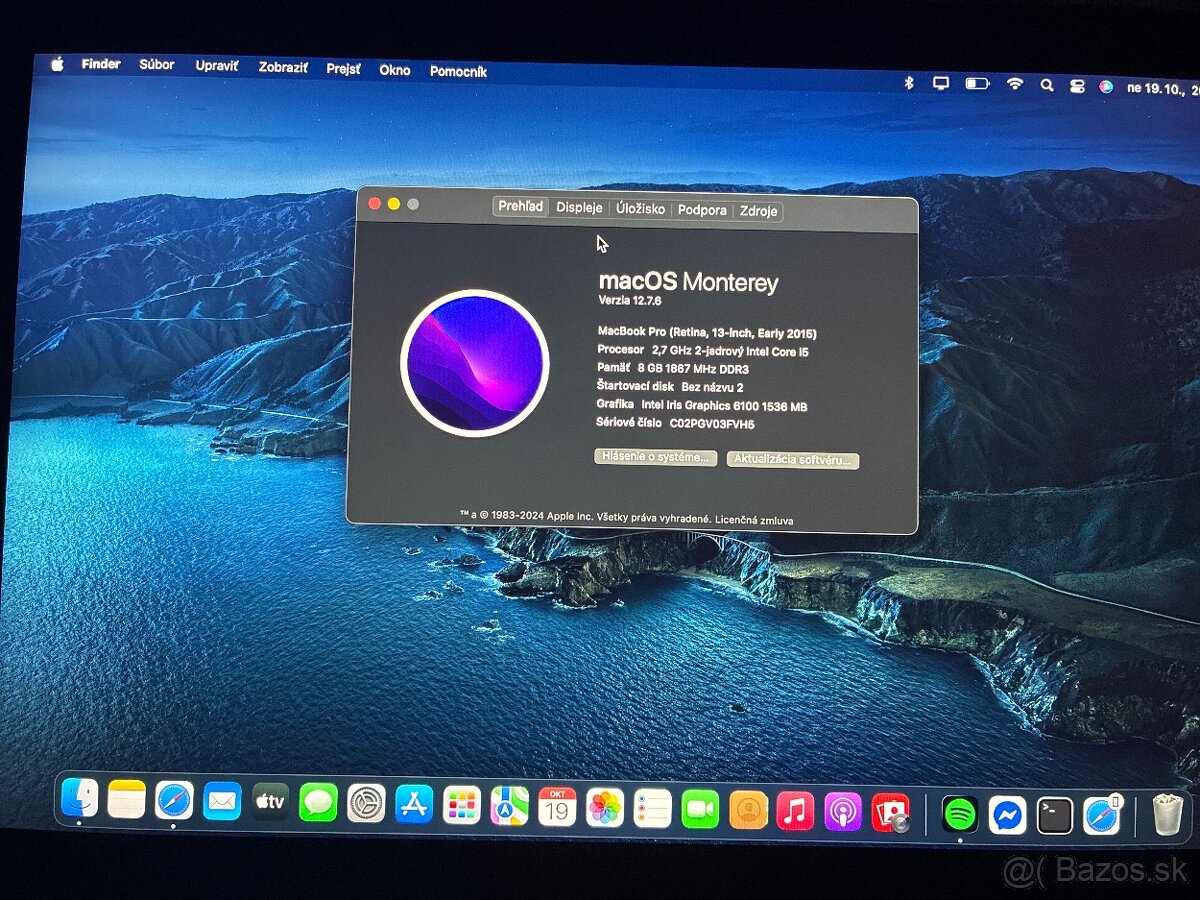The width and height of the screenshot is (1200, 900).
Task: Select the Podpora tab
Action: [701, 210]
